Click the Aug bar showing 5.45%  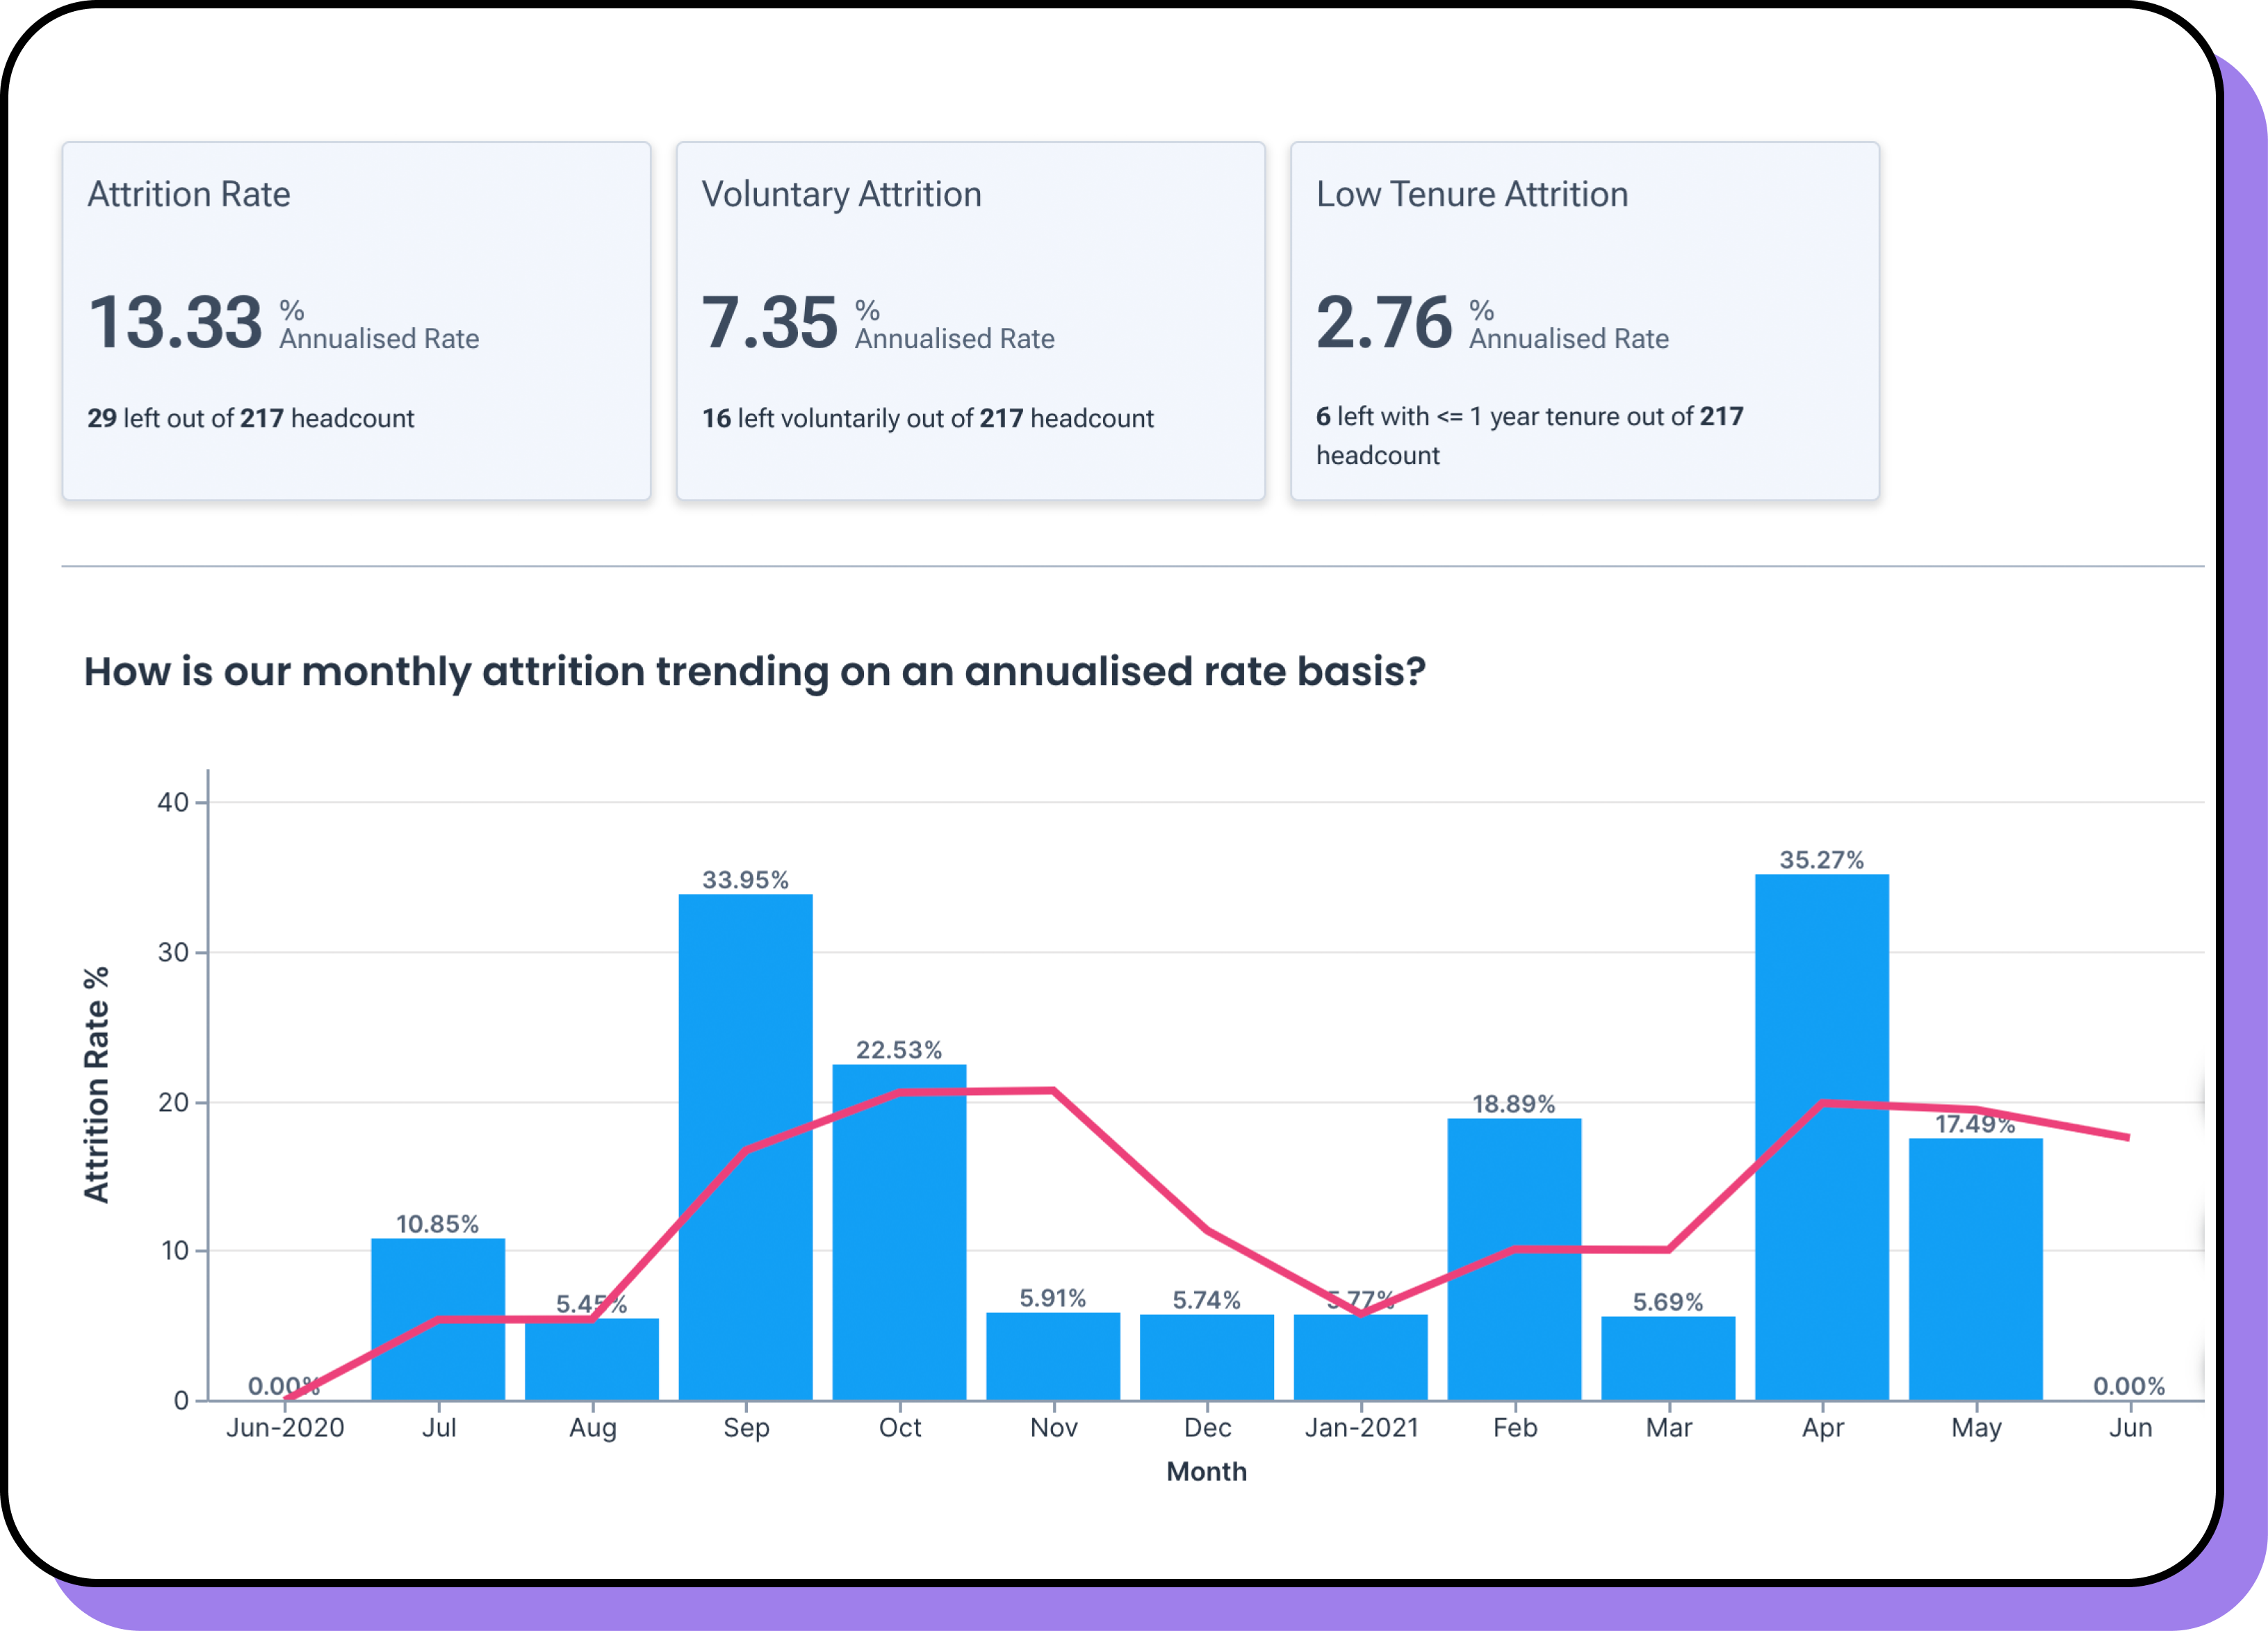pyautogui.click(x=591, y=1362)
